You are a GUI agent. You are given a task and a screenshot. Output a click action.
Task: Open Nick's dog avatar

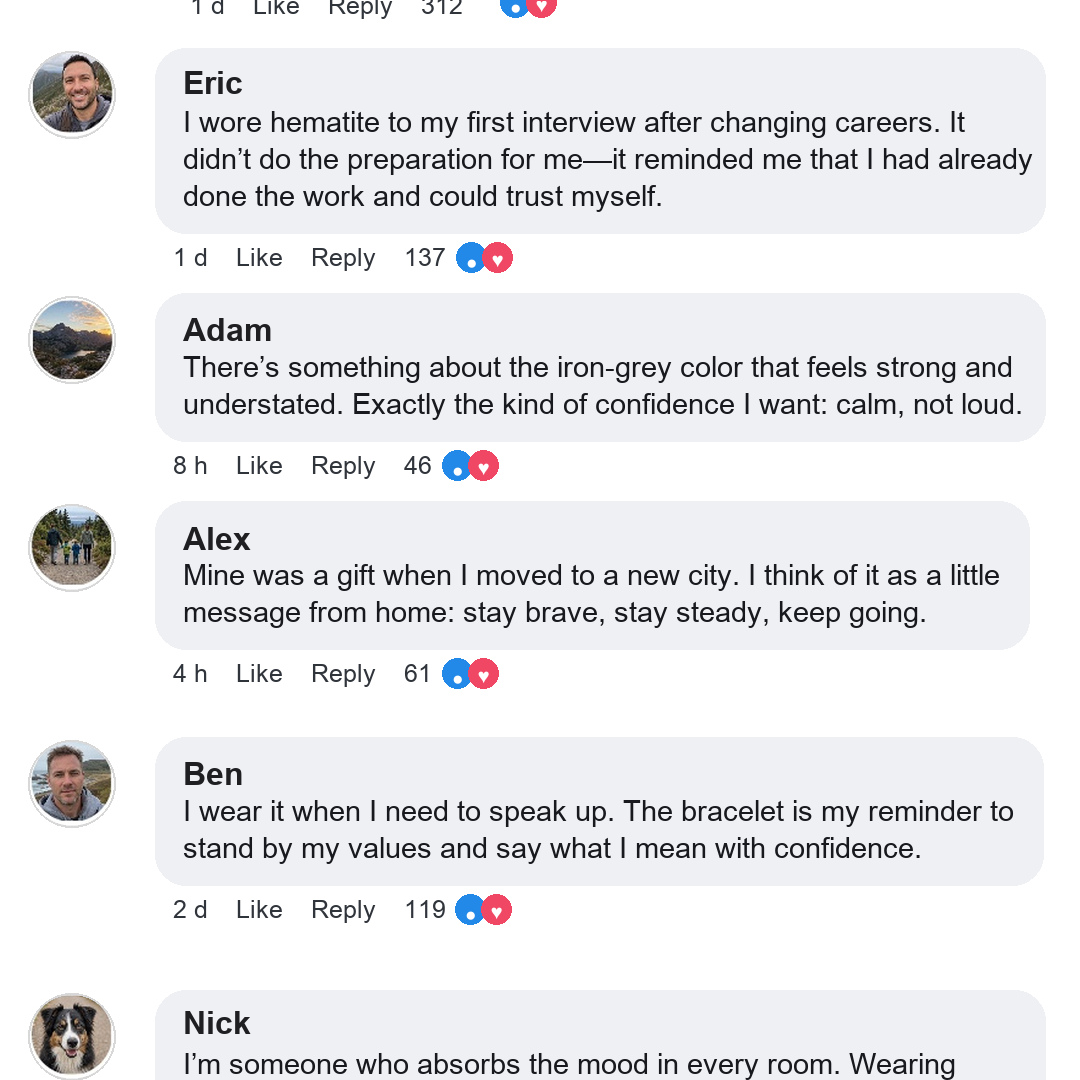tap(72, 1036)
